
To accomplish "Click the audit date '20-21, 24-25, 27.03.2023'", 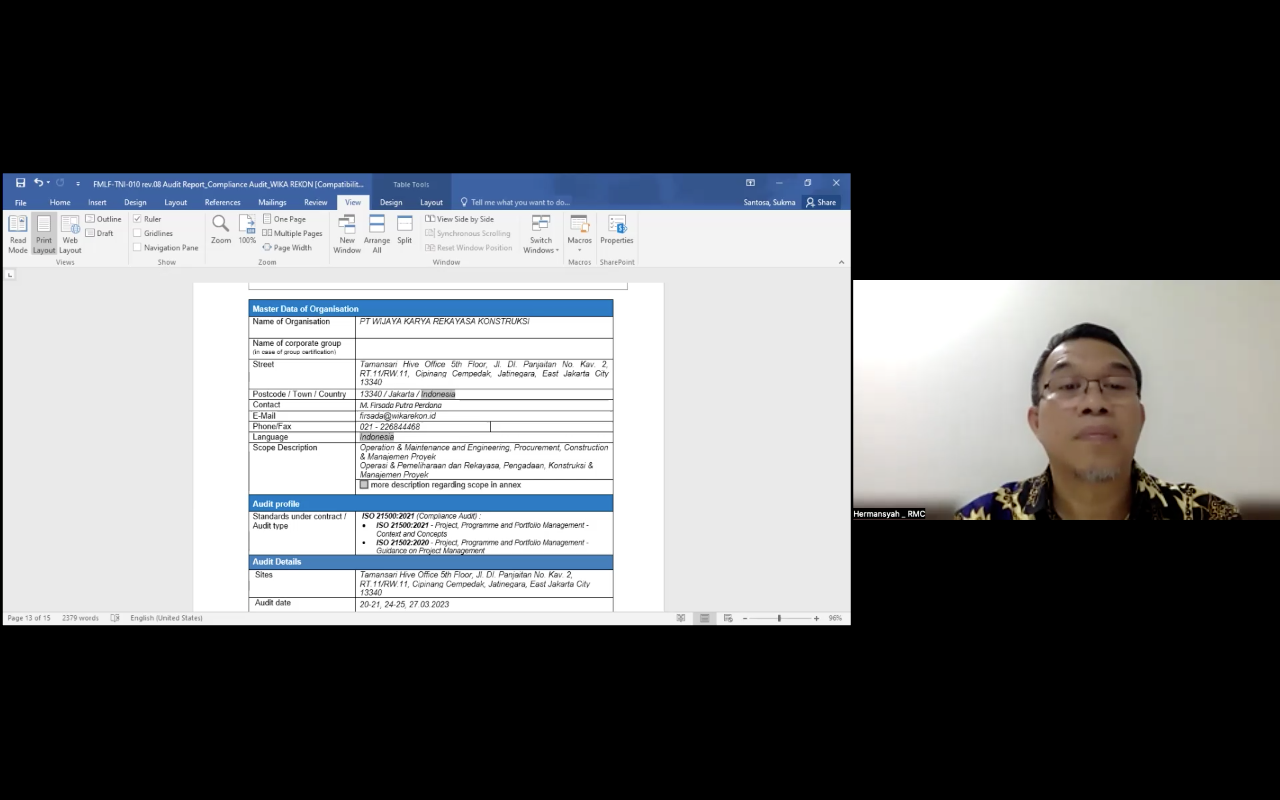I will click(x=404, y=605).
